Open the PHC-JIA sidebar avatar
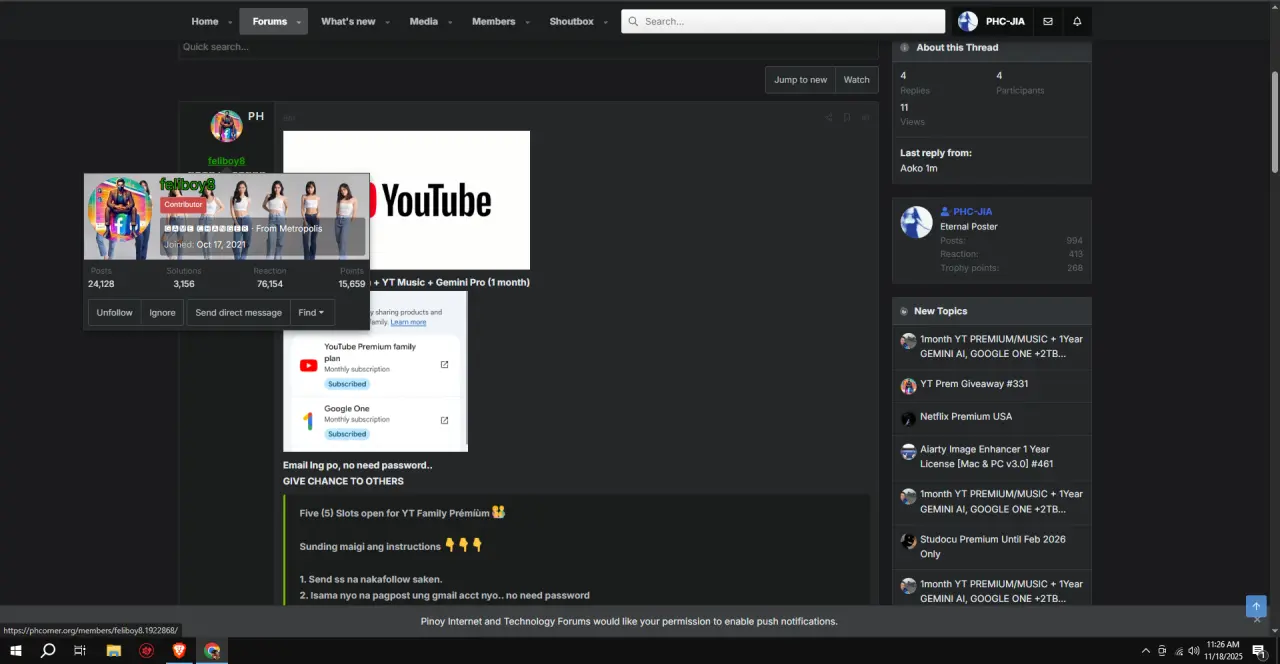Screen dimensions: 1280x664 pos(916,222)
